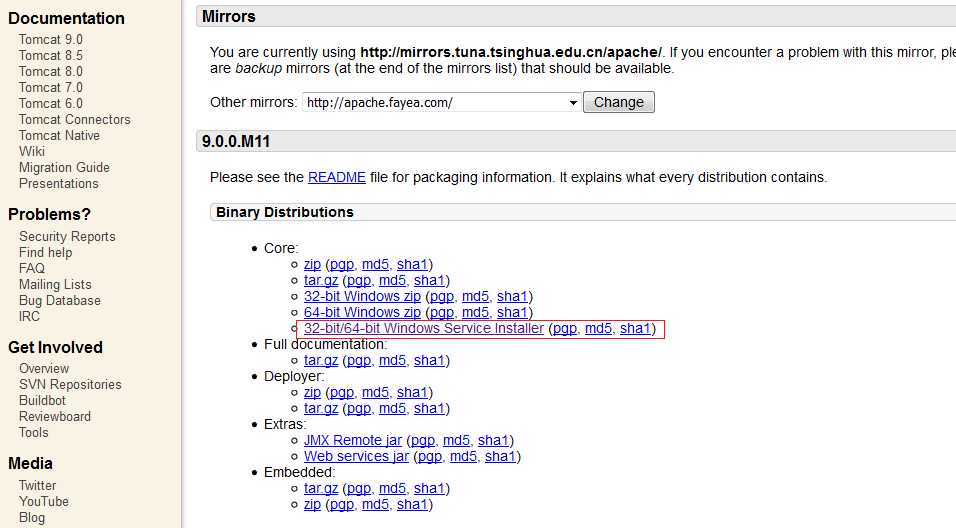Open the Presentations link
The image size is (956, 528).
click(x=59, y=184)
